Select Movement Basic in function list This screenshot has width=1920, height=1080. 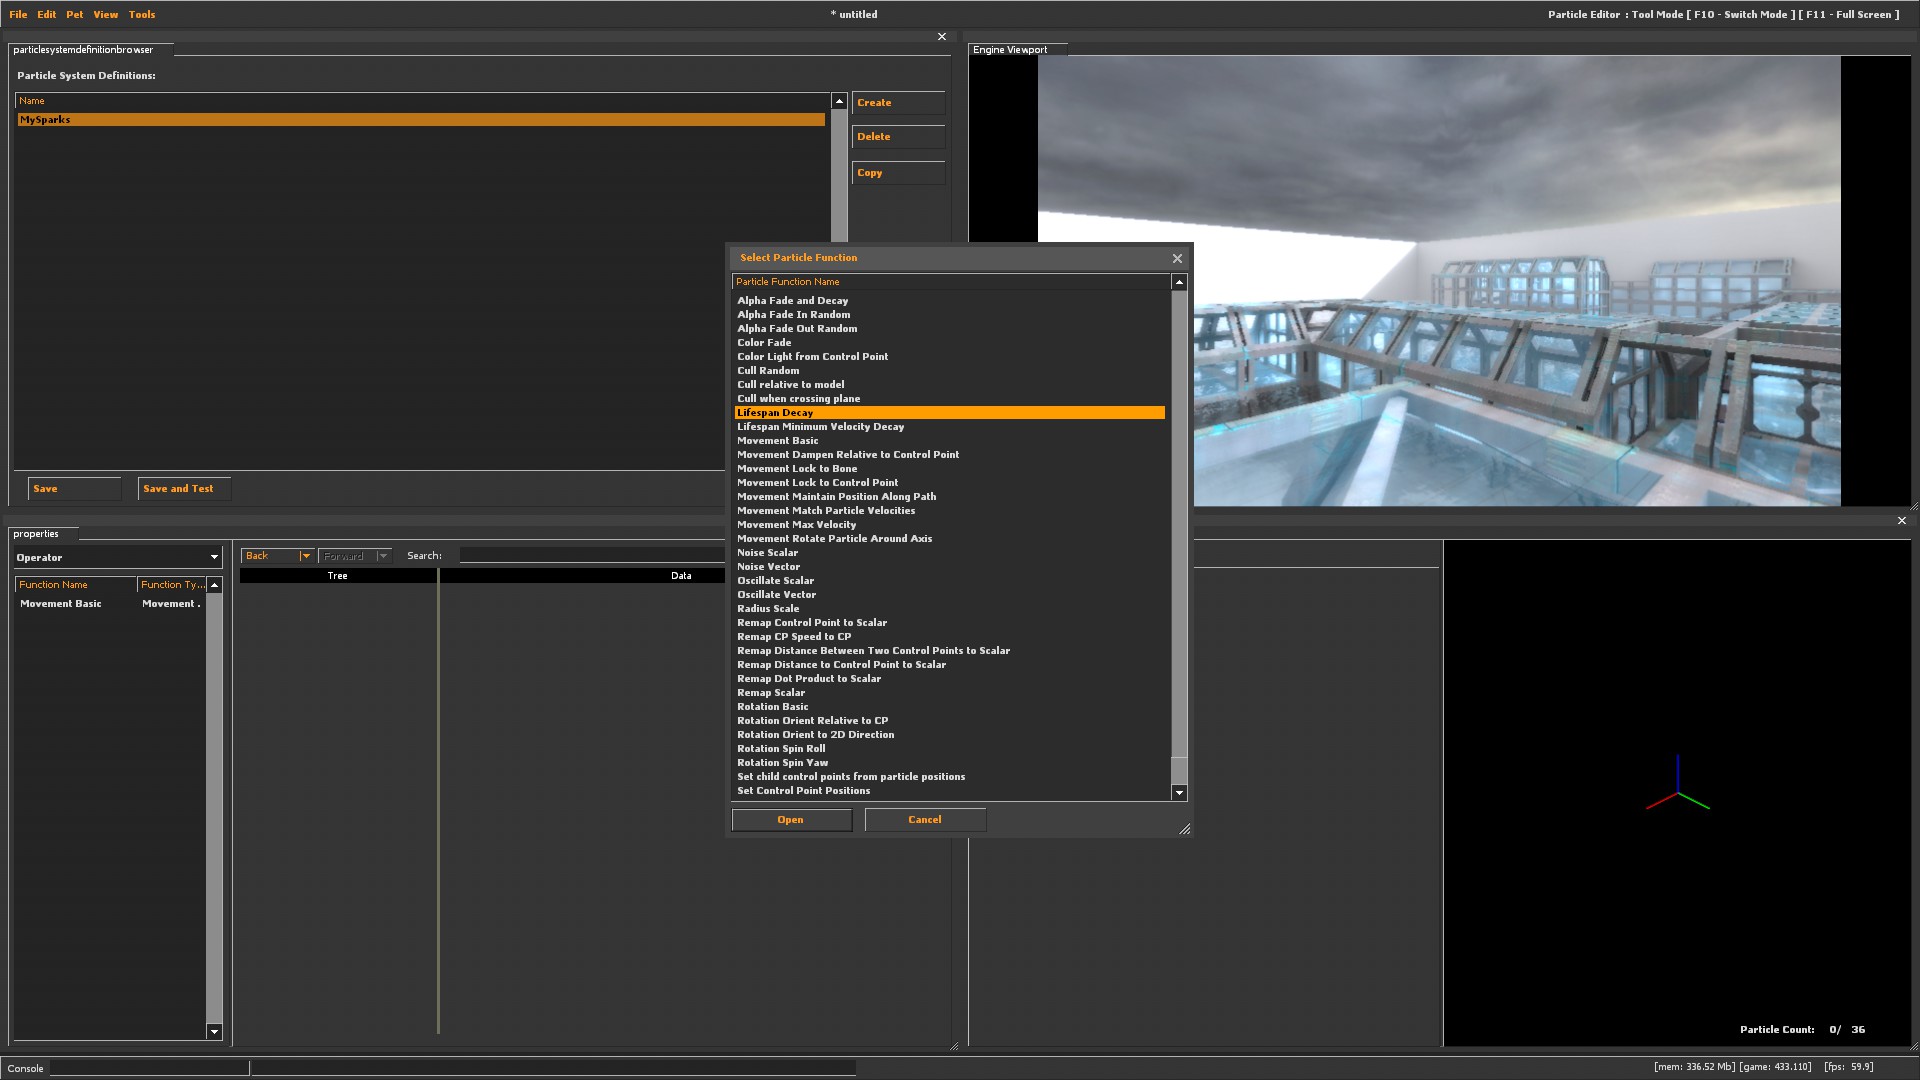click(x=778, y=441)
